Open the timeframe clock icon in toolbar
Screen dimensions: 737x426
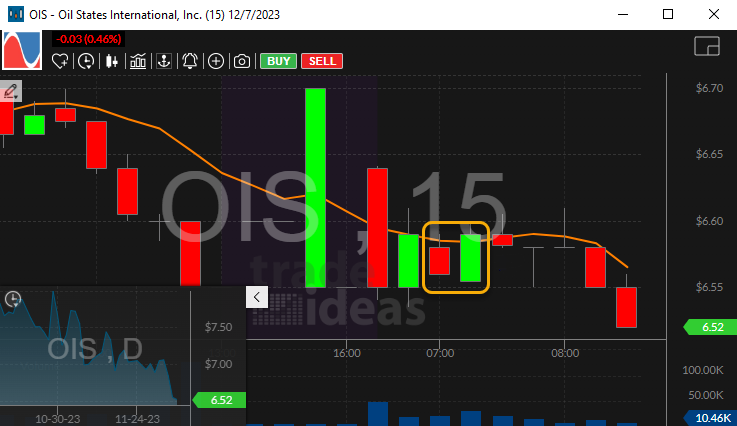(x=86, y=61)
